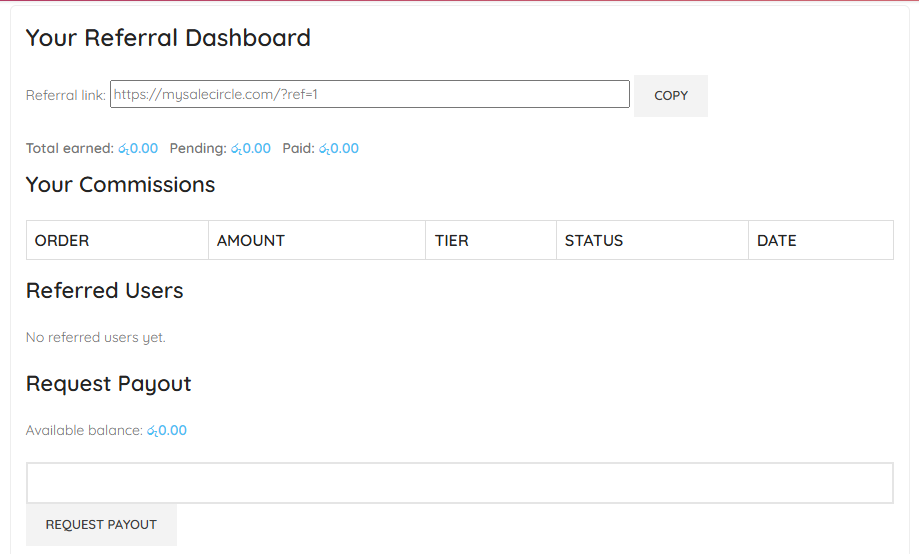Click the 'No referred users yet' message
The width and height of the screenshot is (919, 554).
[x=96, y=338]
